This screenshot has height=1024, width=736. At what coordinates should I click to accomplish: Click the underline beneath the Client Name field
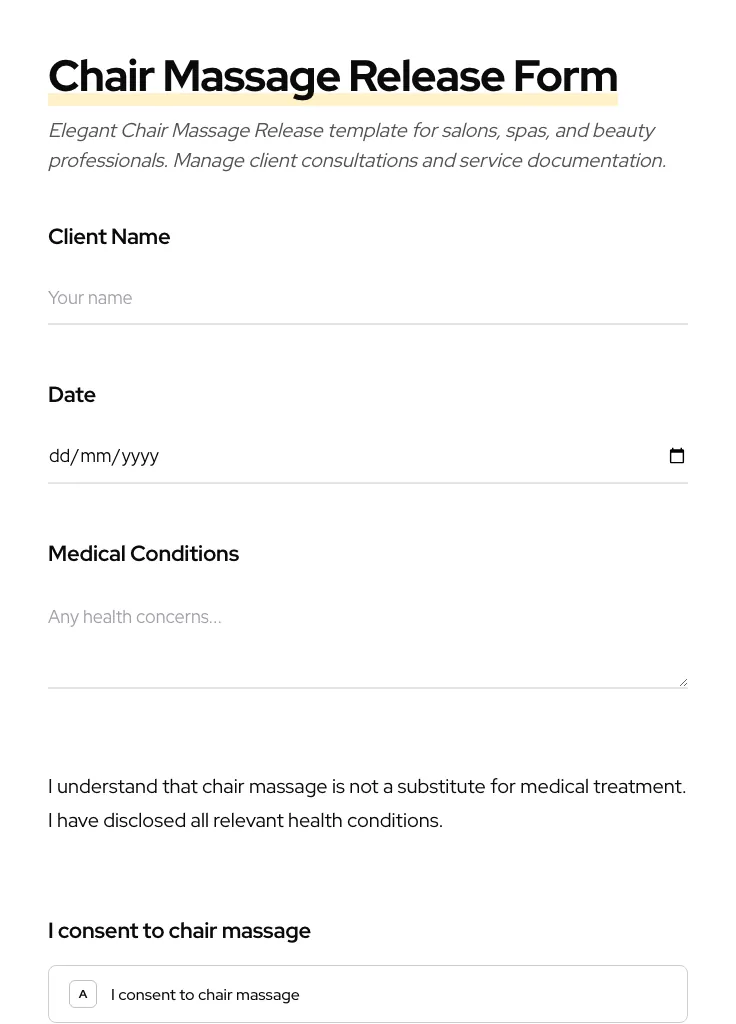tap(367, 324)
